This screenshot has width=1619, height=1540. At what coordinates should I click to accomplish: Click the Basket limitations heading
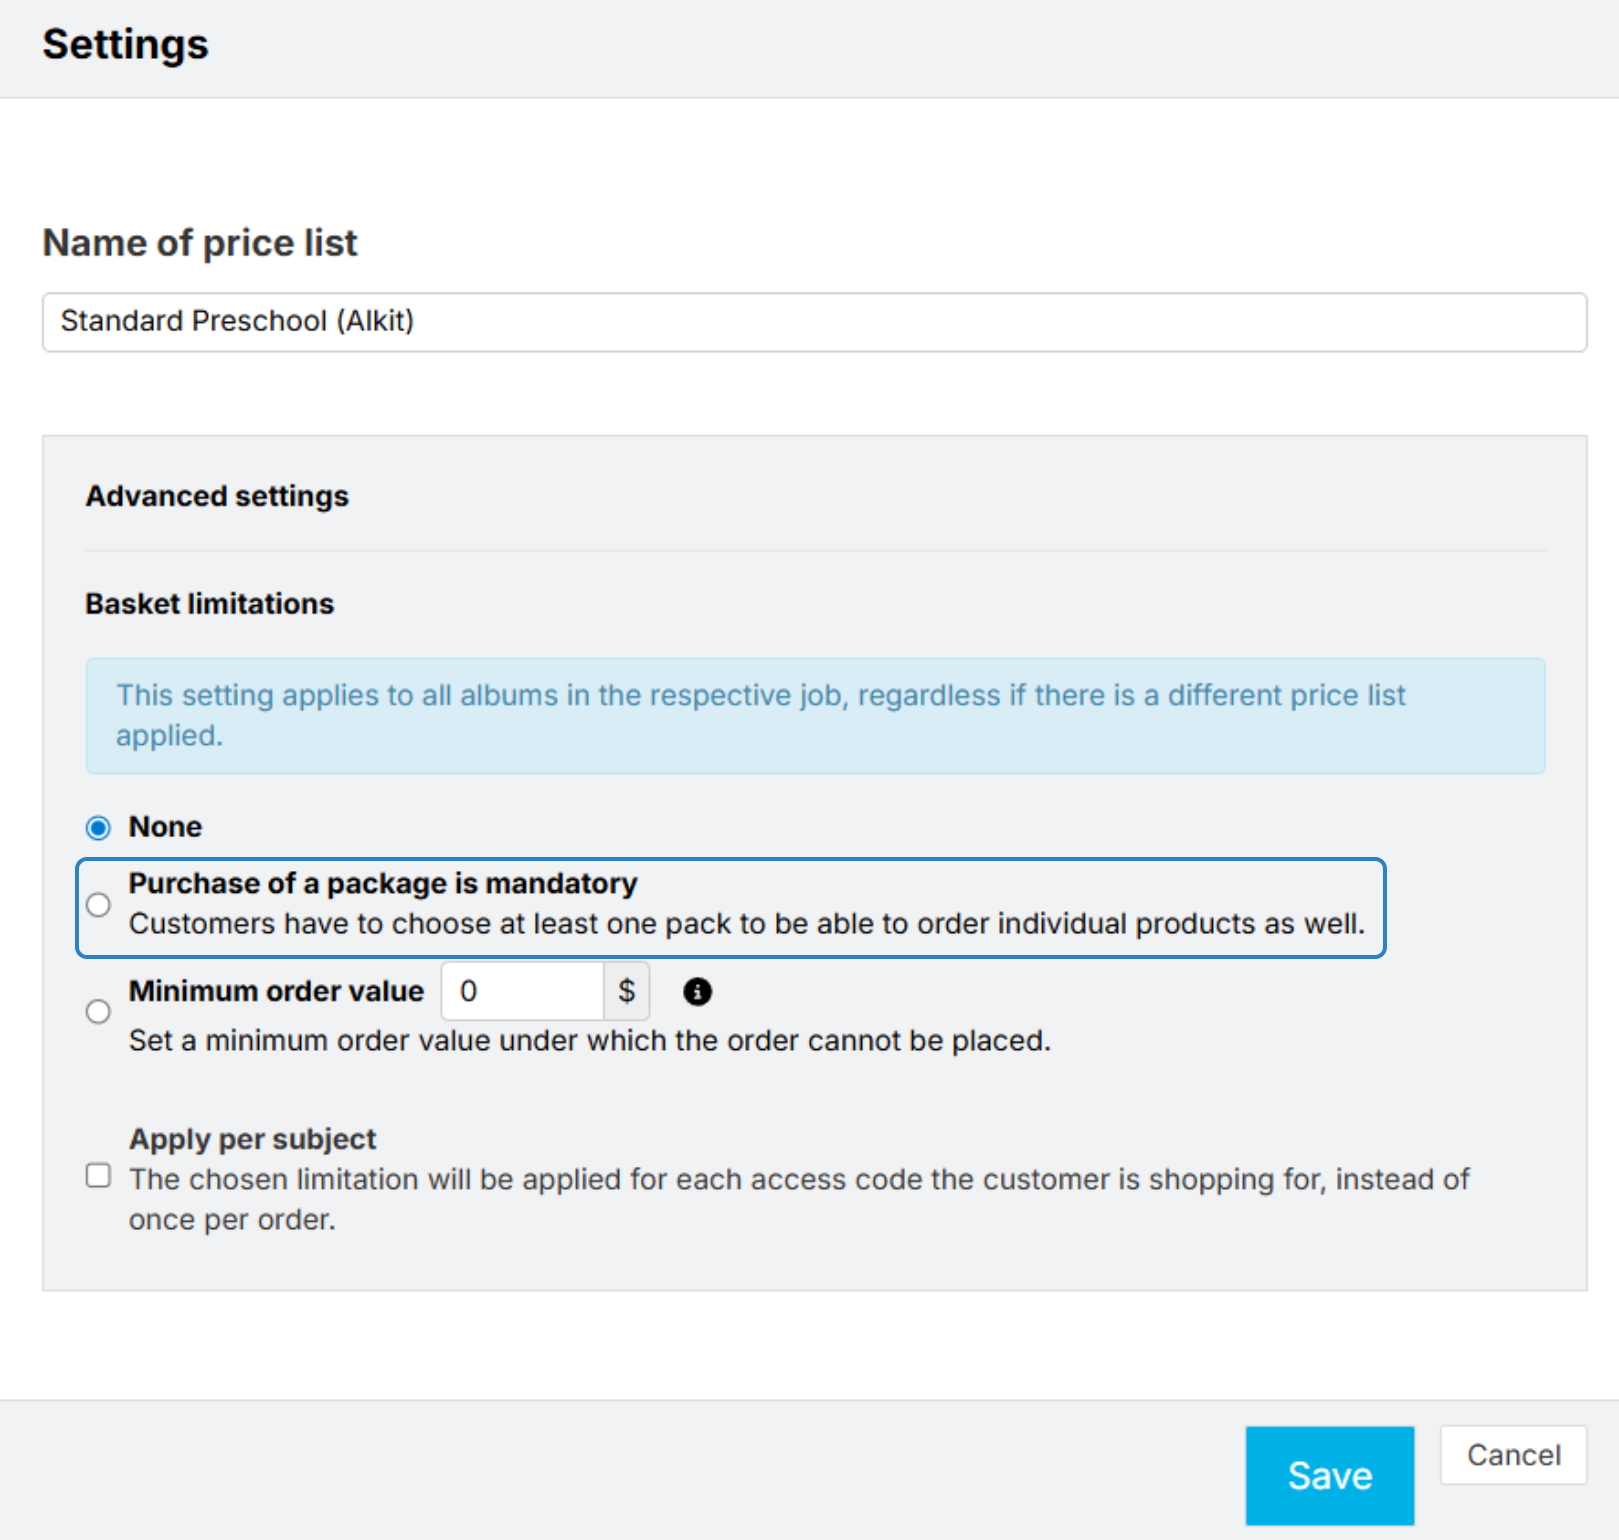pos(210,604)
